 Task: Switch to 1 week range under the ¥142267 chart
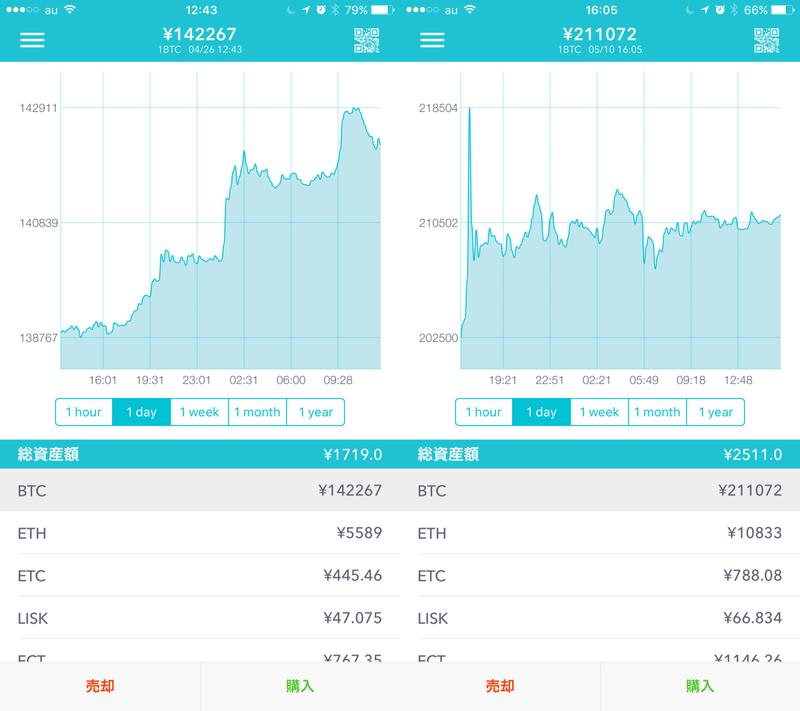(x=199, y=412)
